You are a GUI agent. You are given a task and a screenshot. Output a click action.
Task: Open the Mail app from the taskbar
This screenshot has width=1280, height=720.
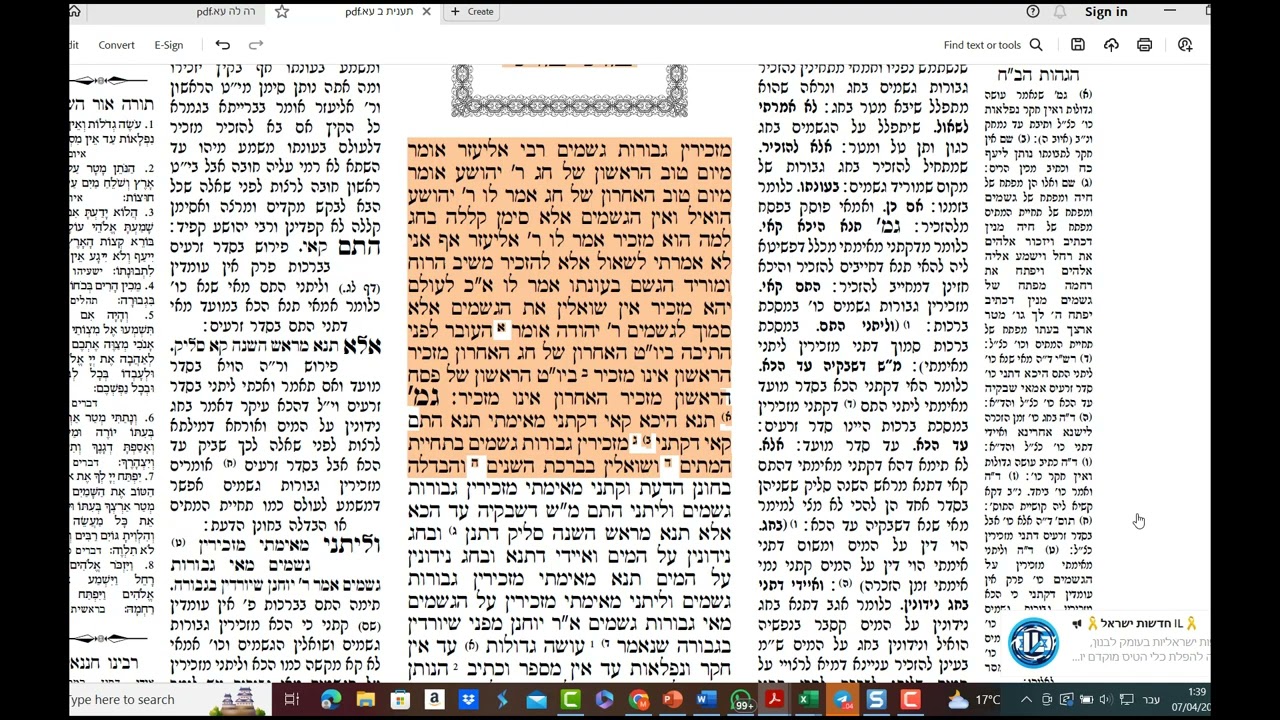coord(536,700)
